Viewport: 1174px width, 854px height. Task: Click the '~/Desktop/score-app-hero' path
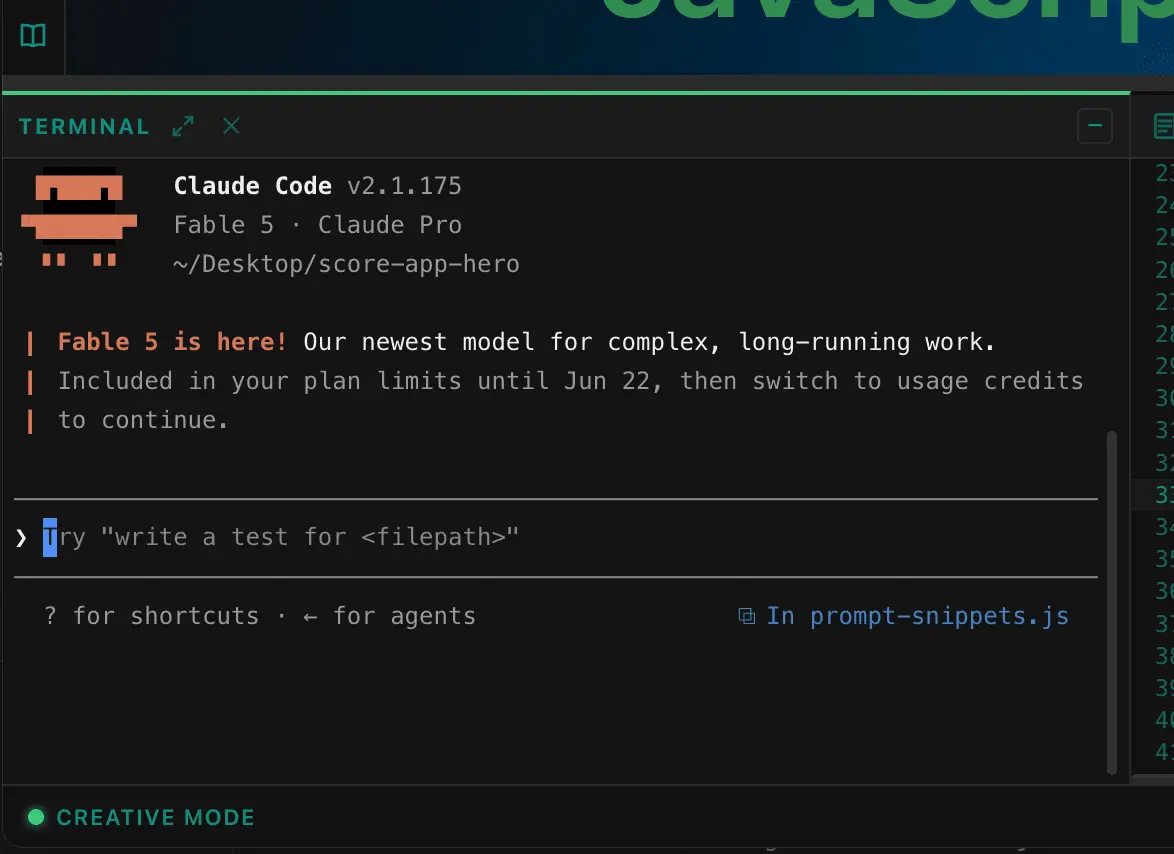(346, 264)
